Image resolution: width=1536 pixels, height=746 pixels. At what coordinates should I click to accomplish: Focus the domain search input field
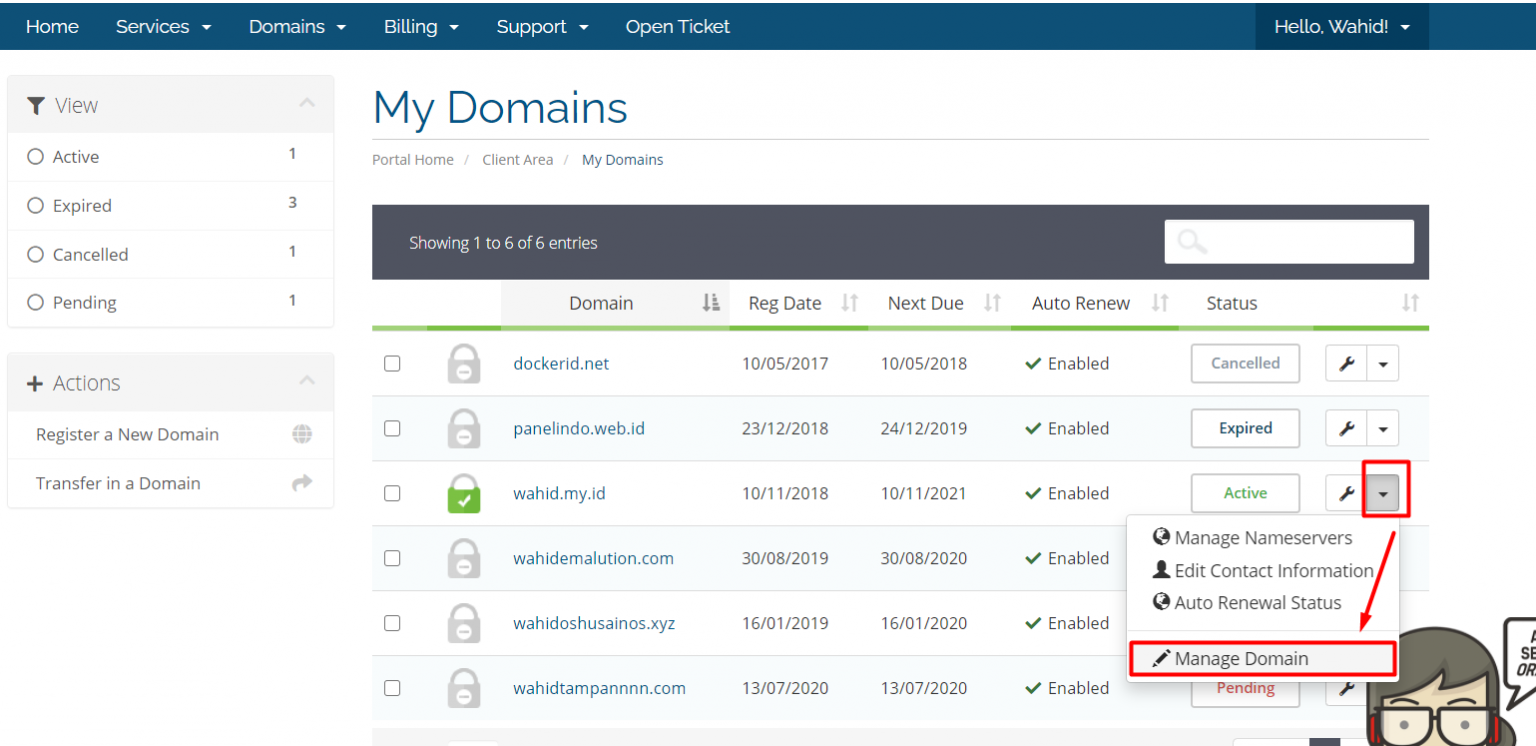coord(1289,242)
